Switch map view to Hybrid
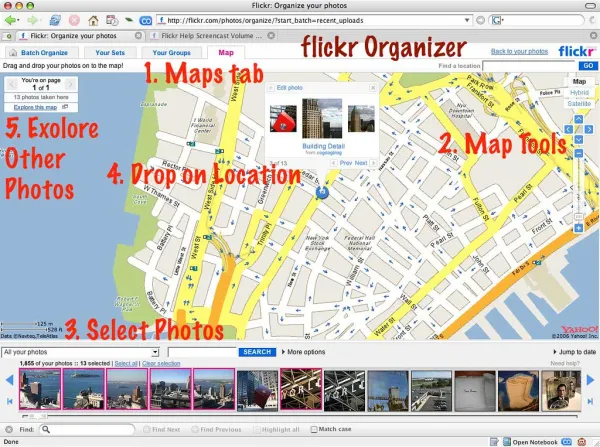The width and height of the screenshot is (600, 447). click(579, 93)
